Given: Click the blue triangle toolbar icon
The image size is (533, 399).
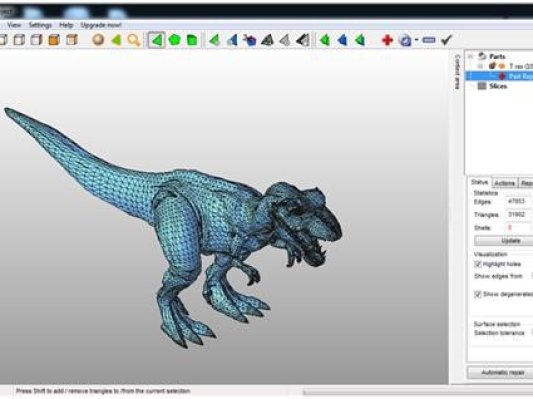Looking at the screenshot, I should click(x=233, y=40).
